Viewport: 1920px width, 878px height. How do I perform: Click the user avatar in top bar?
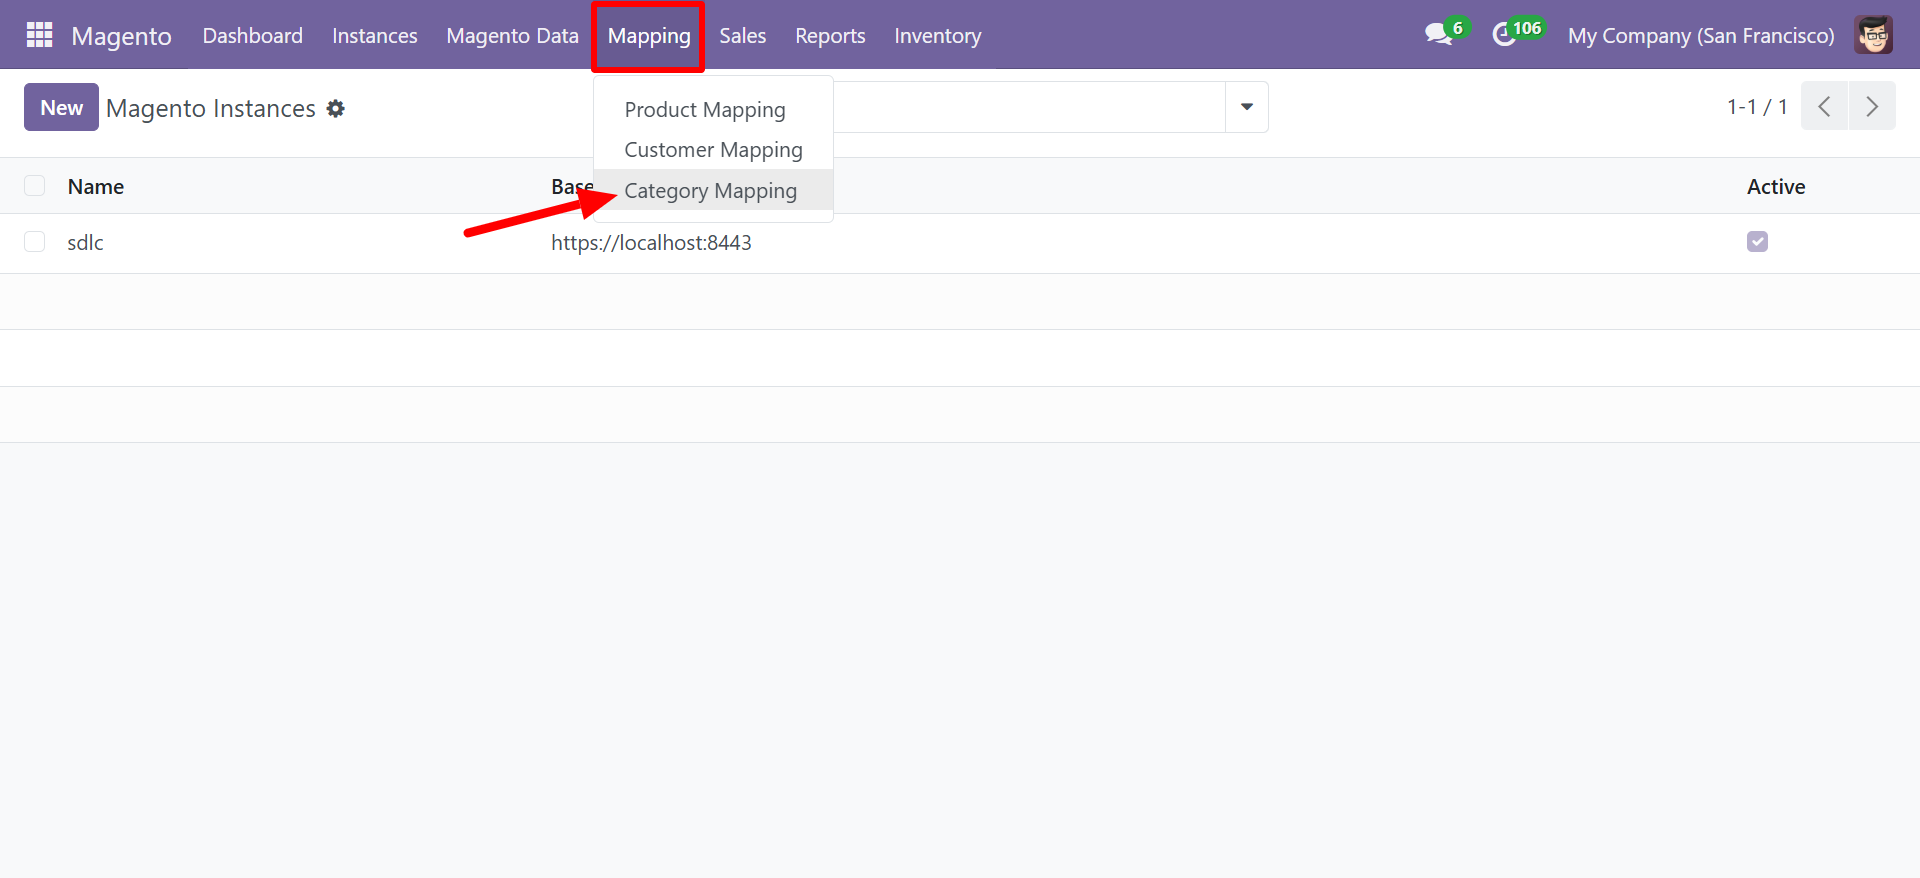click(x=1873, y=35)
